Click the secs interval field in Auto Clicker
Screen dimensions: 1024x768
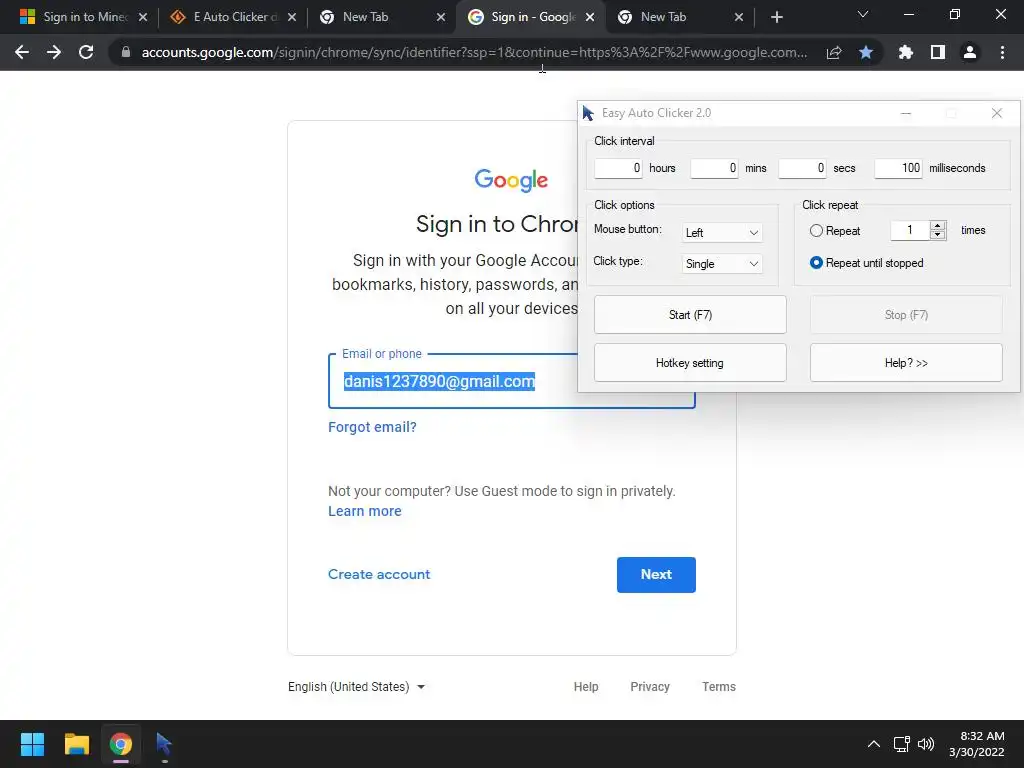coord(802,168)
